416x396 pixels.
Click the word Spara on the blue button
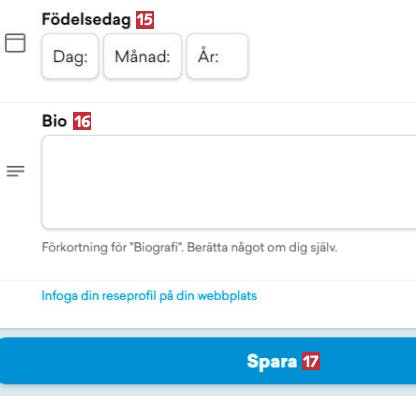(x=272, y=362)
